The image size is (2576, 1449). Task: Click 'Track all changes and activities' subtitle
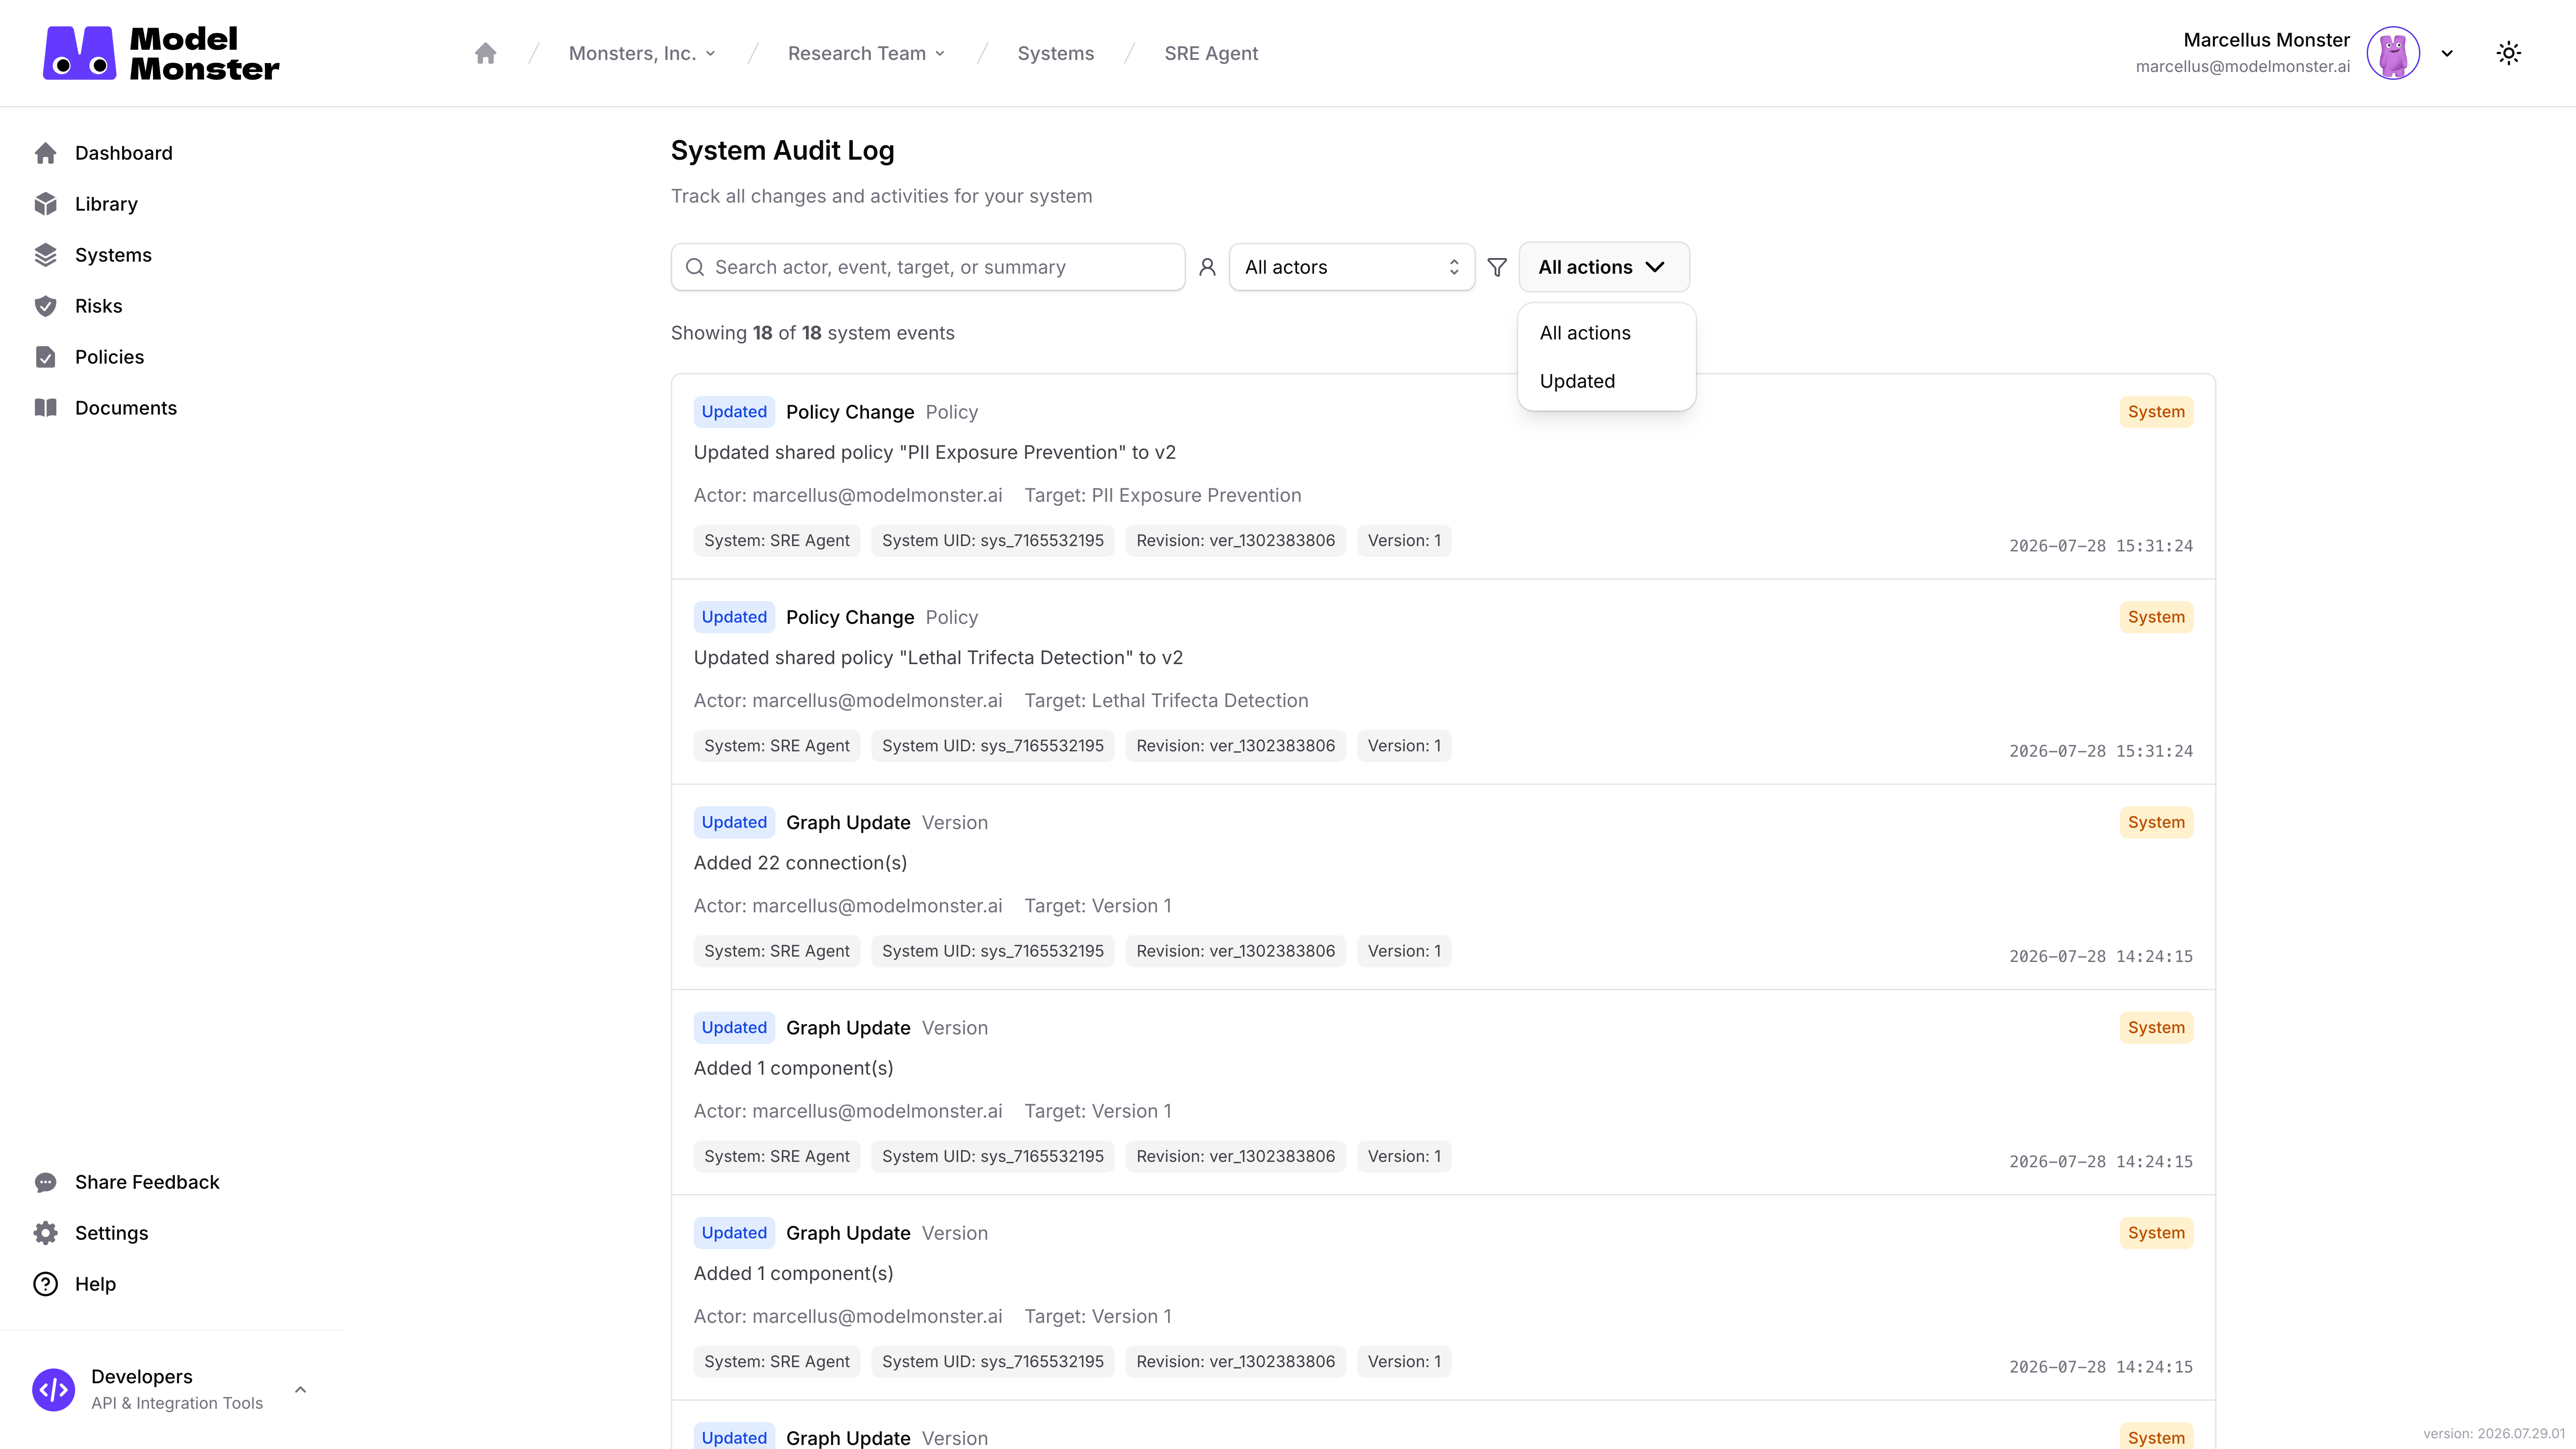tap(881, 196)
